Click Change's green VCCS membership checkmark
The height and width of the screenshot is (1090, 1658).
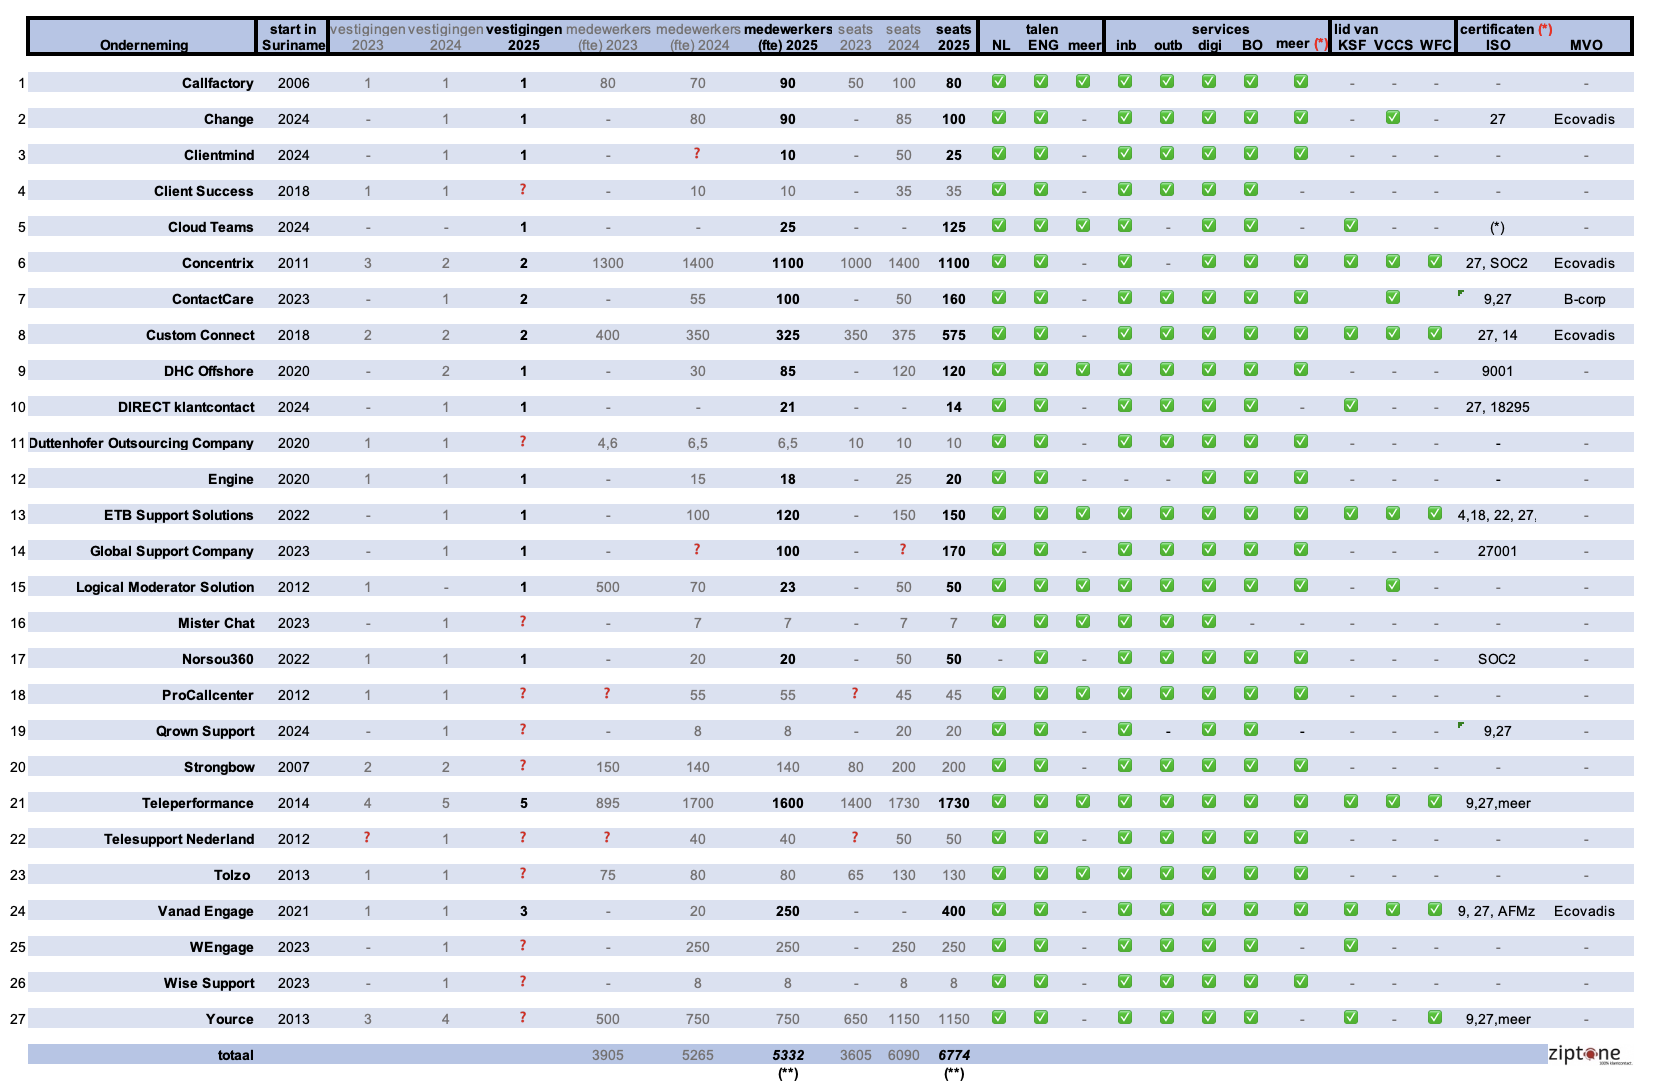click(x=1393, y=118)
